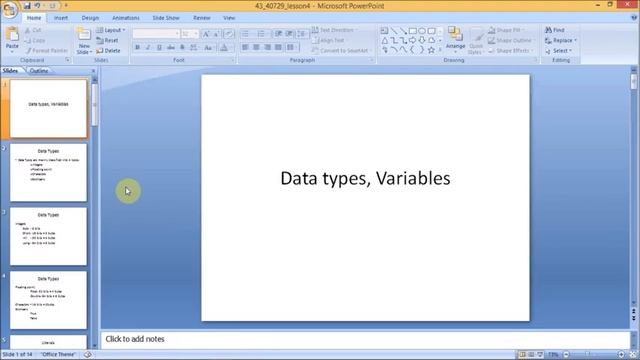Open the Slide Show ribbon tab
The height and width of the screenshot is (360, 640).
click(166, 18)
